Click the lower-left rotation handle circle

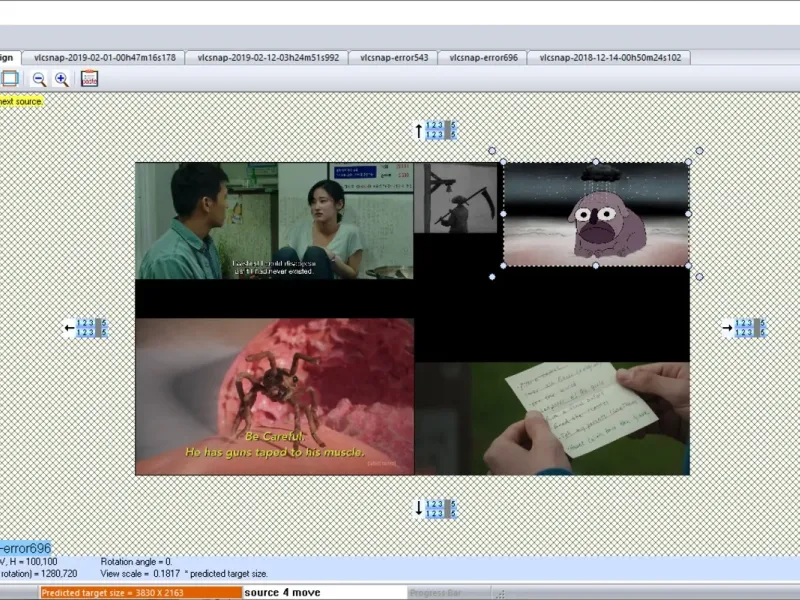point(492,277)
